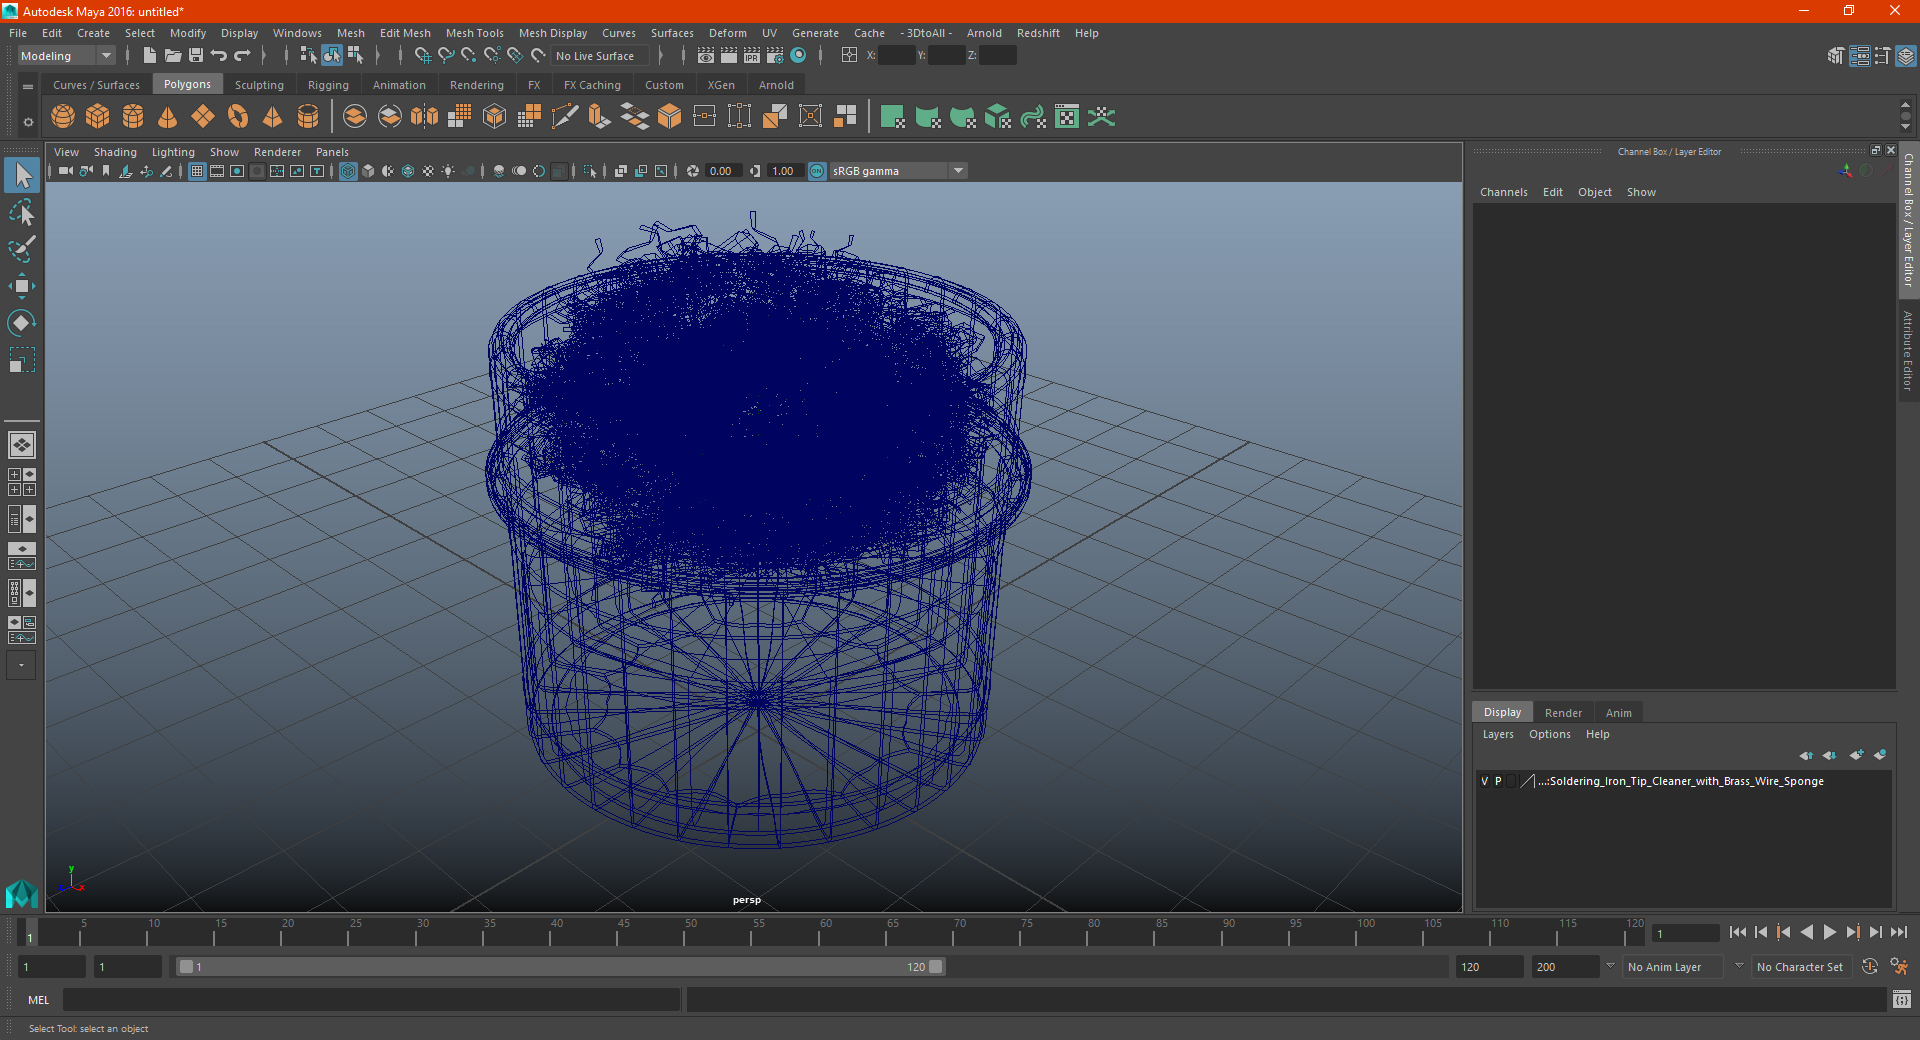Screen dimensions: 1920x1040
Task: Toggle the film gate display
Action: (x=217, y=171)
